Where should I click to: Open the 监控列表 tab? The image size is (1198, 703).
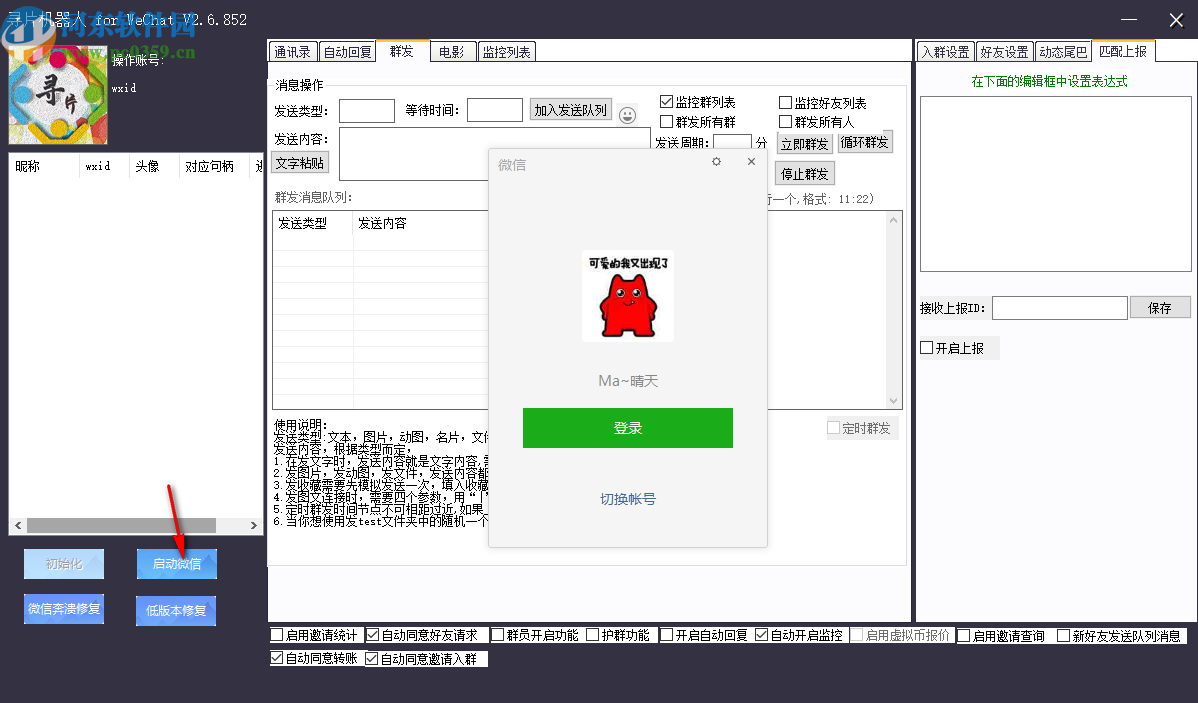(x=507, y=52)
